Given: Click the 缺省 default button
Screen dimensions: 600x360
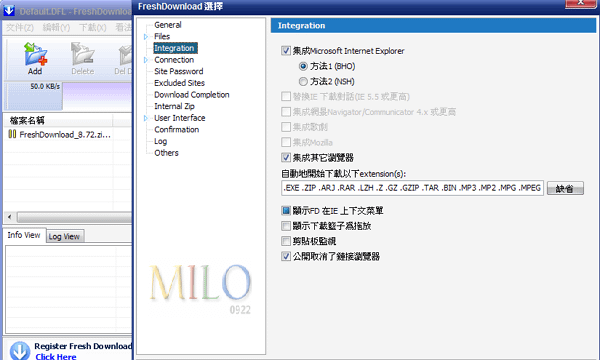Looking at the screenshot, I should click(565, 188).
